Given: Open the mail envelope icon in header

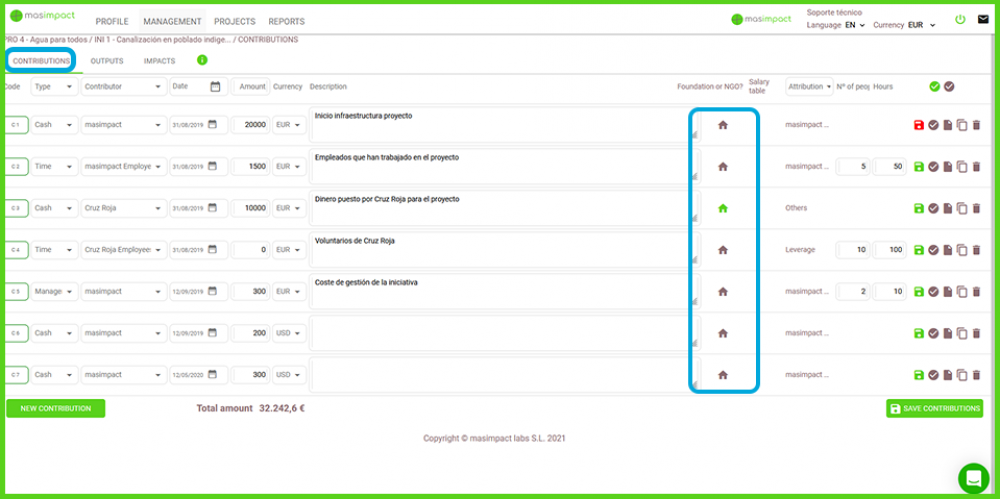Looking at the screenshot, I should [x=983, y=20].
